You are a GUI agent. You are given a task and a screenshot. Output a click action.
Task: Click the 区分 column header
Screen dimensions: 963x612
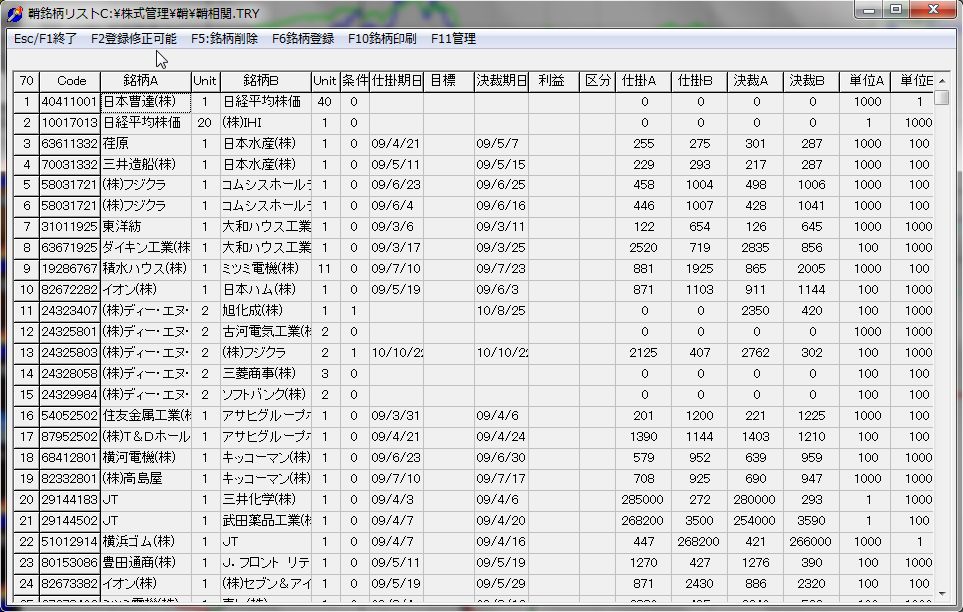597,81
